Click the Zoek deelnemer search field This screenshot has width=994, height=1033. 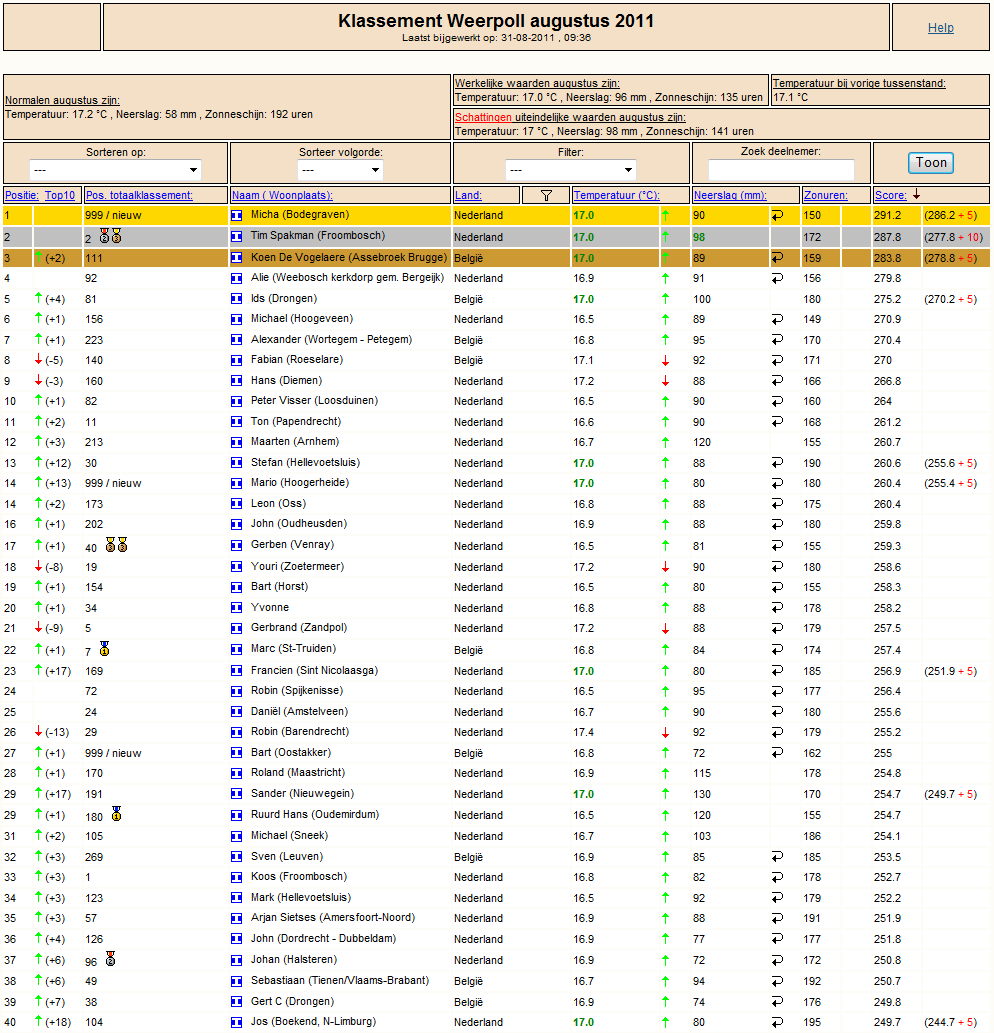tap(781, 170)
